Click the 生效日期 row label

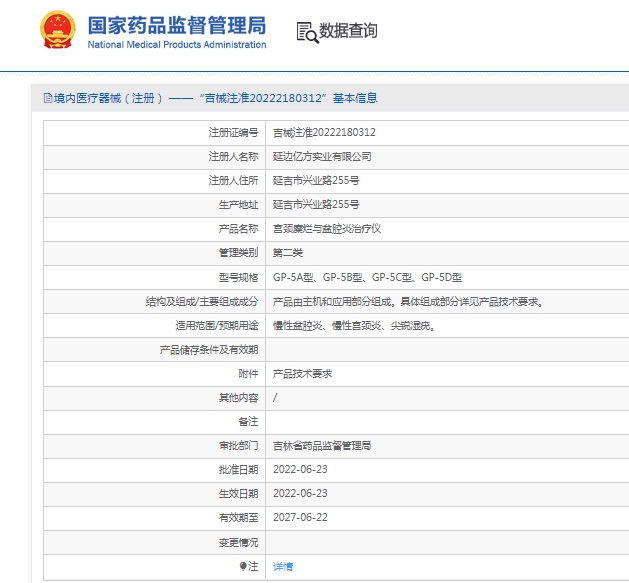point(238,494)
